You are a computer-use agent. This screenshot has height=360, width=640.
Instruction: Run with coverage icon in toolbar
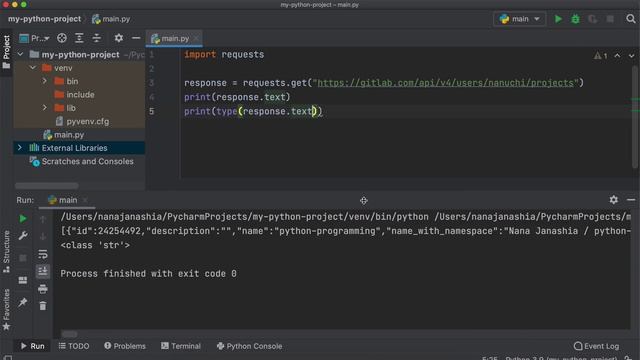click(x=593, y=19)
